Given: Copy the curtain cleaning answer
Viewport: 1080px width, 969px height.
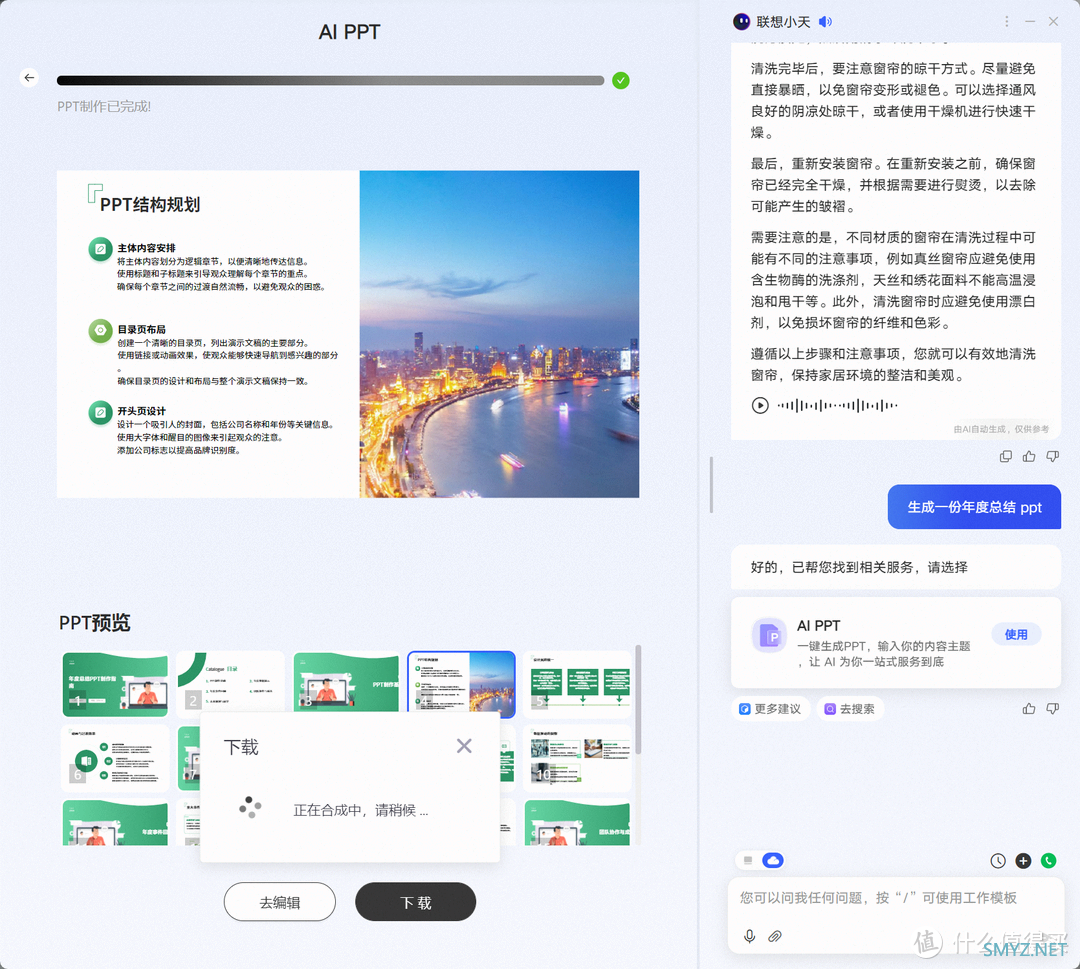Looking at the screenshot, I should coord(1006,457).
